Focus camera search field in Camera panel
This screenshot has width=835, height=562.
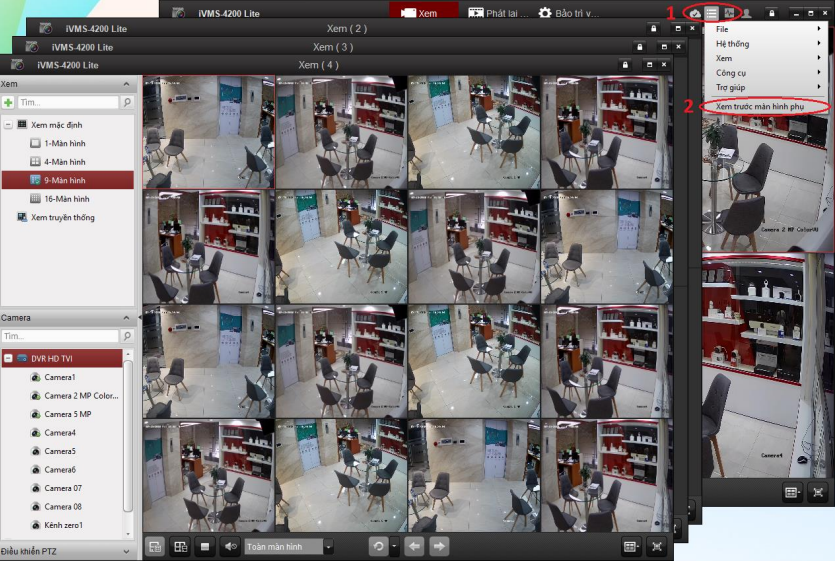[x=60, y=336]
